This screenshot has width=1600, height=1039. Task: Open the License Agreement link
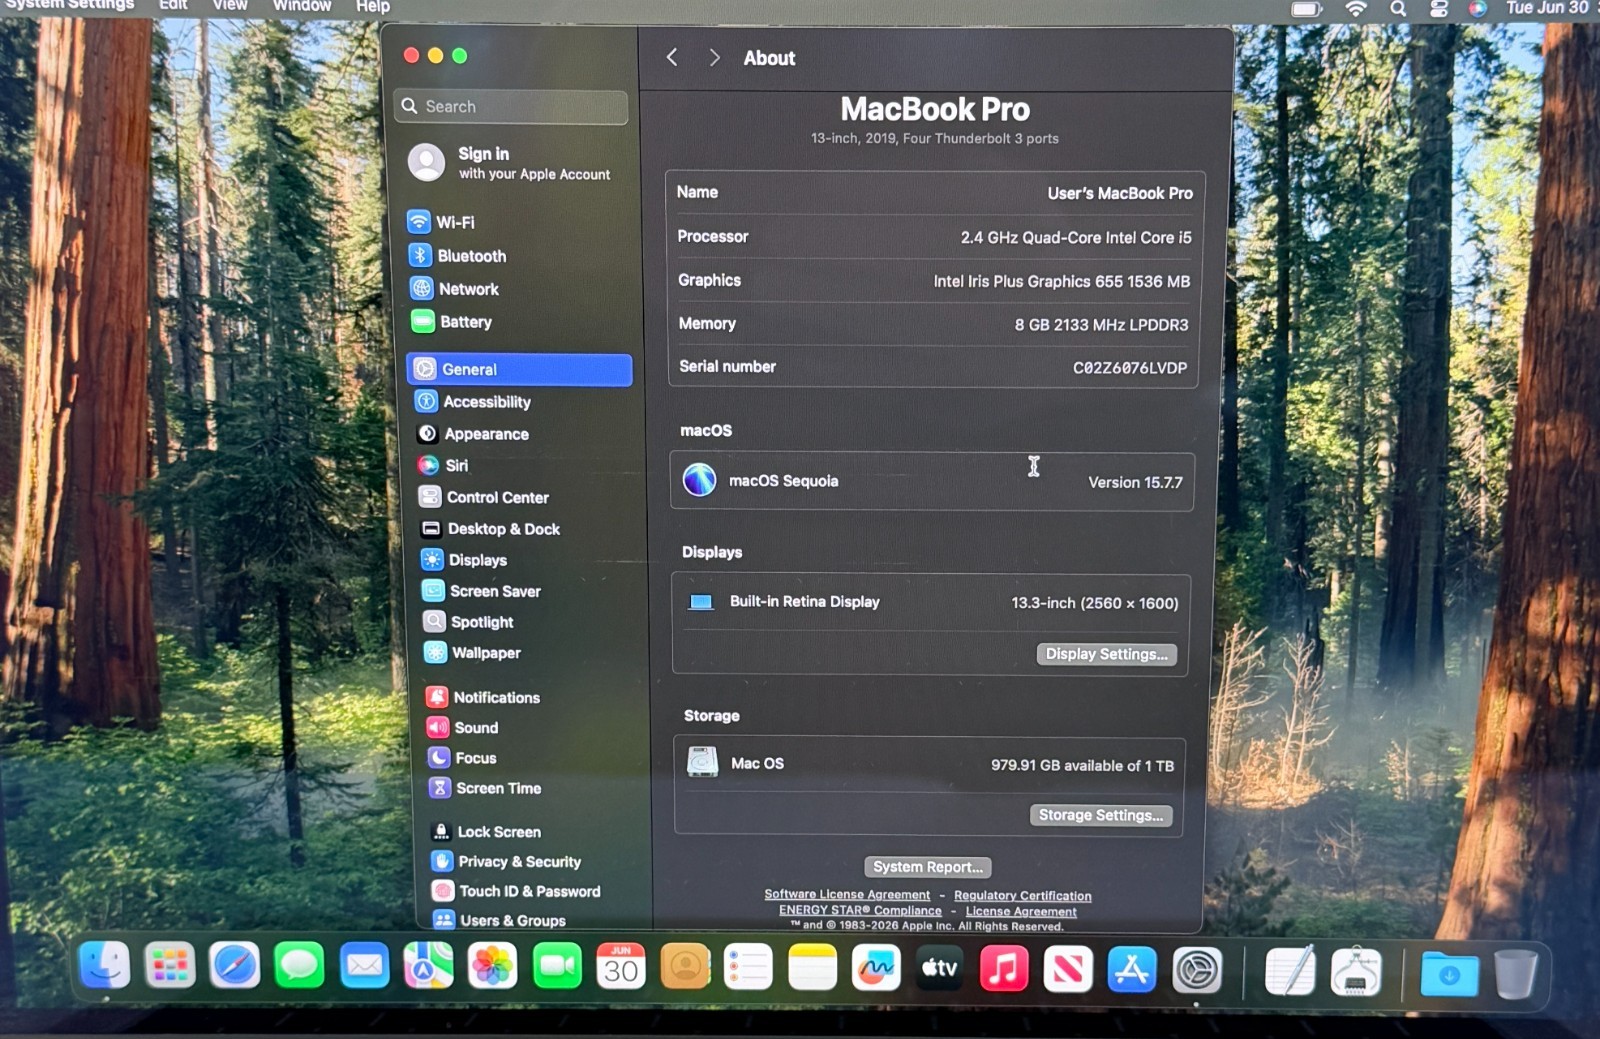(1021, 911)
